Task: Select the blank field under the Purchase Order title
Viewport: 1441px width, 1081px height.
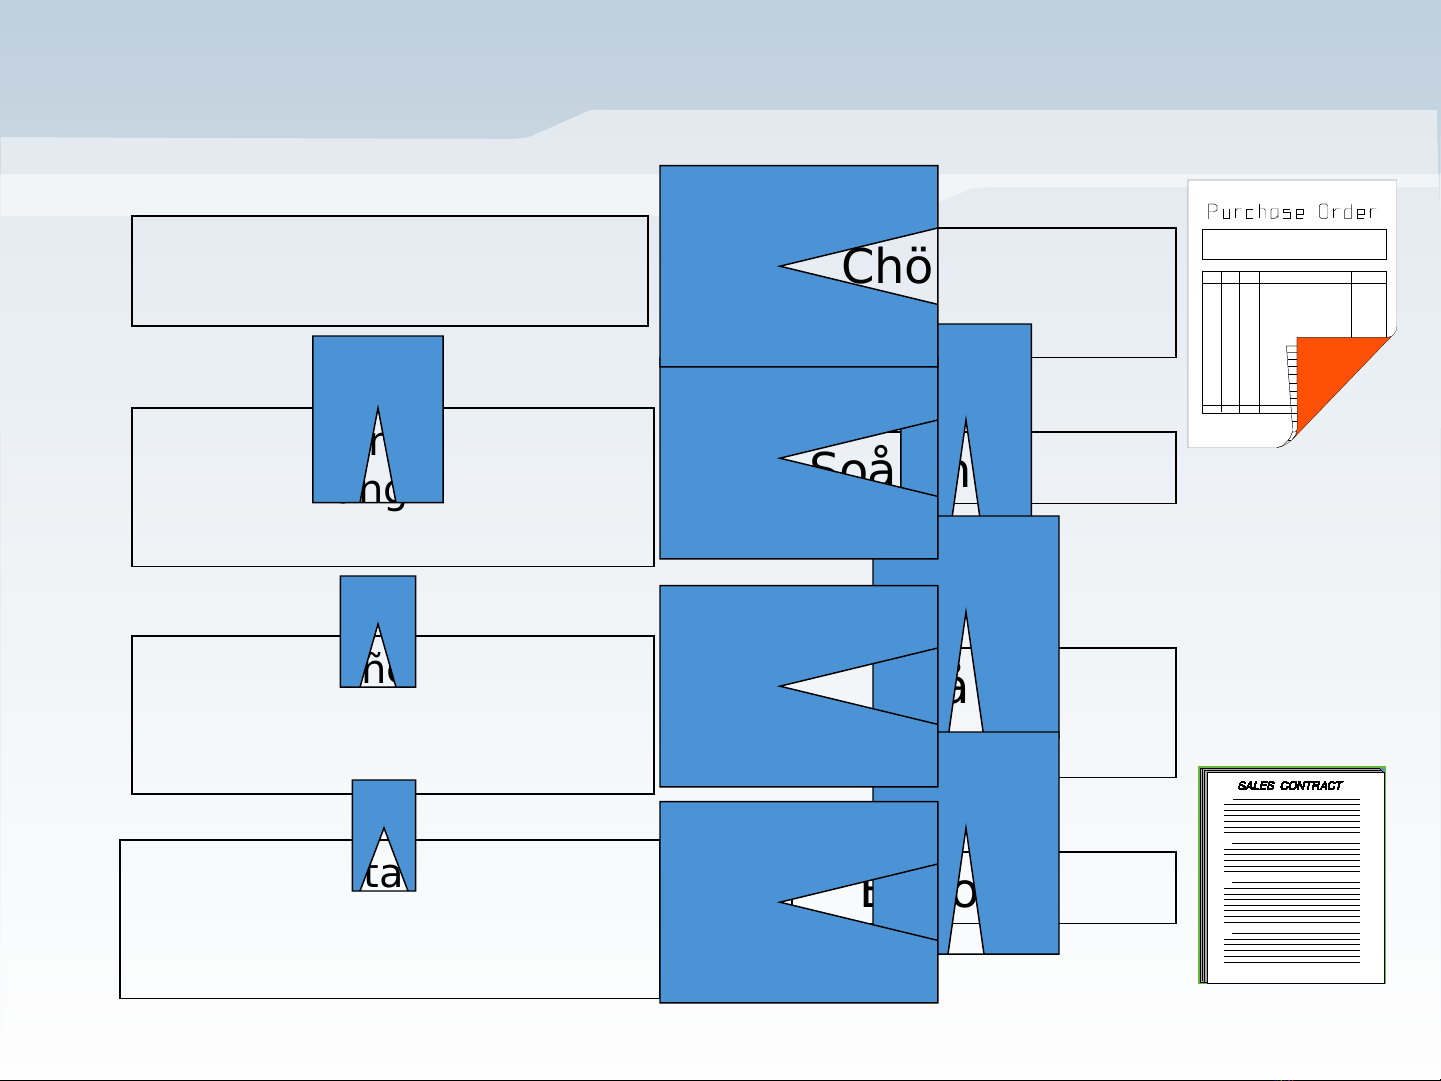Action: (x=1294, y=245)
